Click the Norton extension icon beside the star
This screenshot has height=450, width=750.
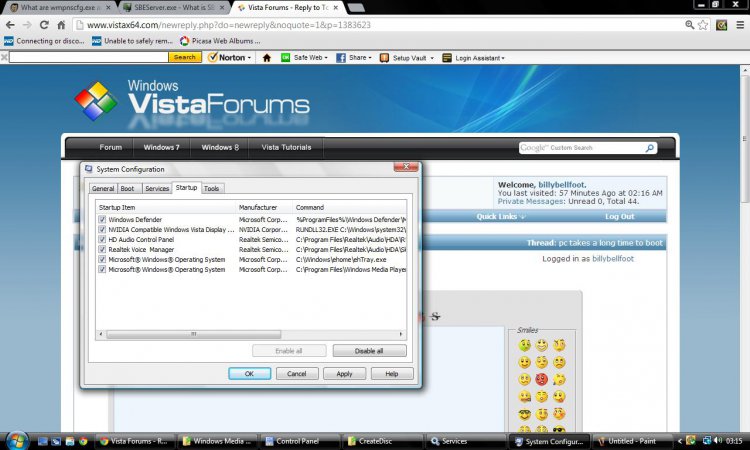click(721, 25)
